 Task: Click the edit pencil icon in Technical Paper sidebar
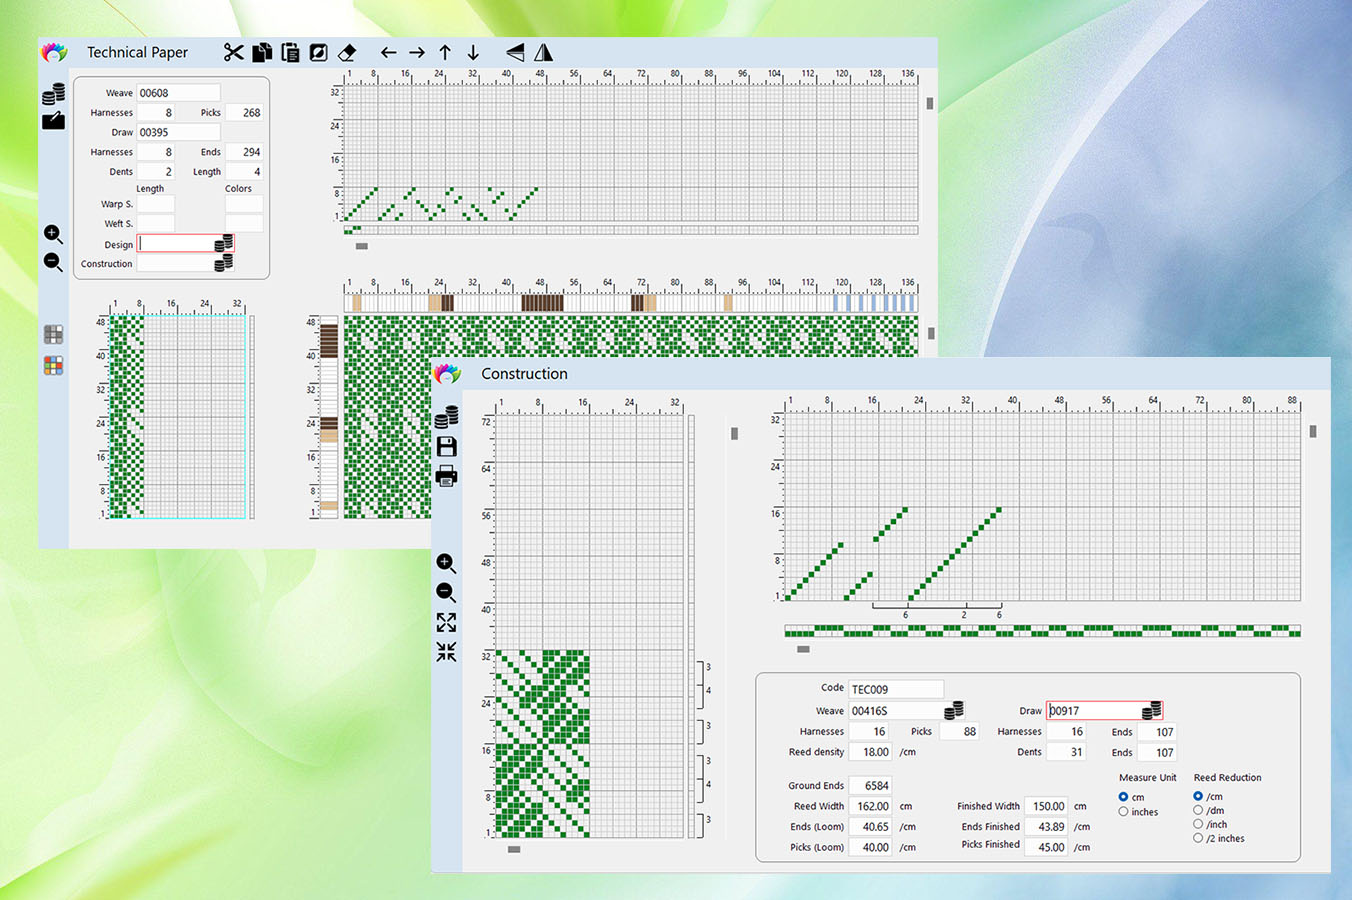pos(54,121)
